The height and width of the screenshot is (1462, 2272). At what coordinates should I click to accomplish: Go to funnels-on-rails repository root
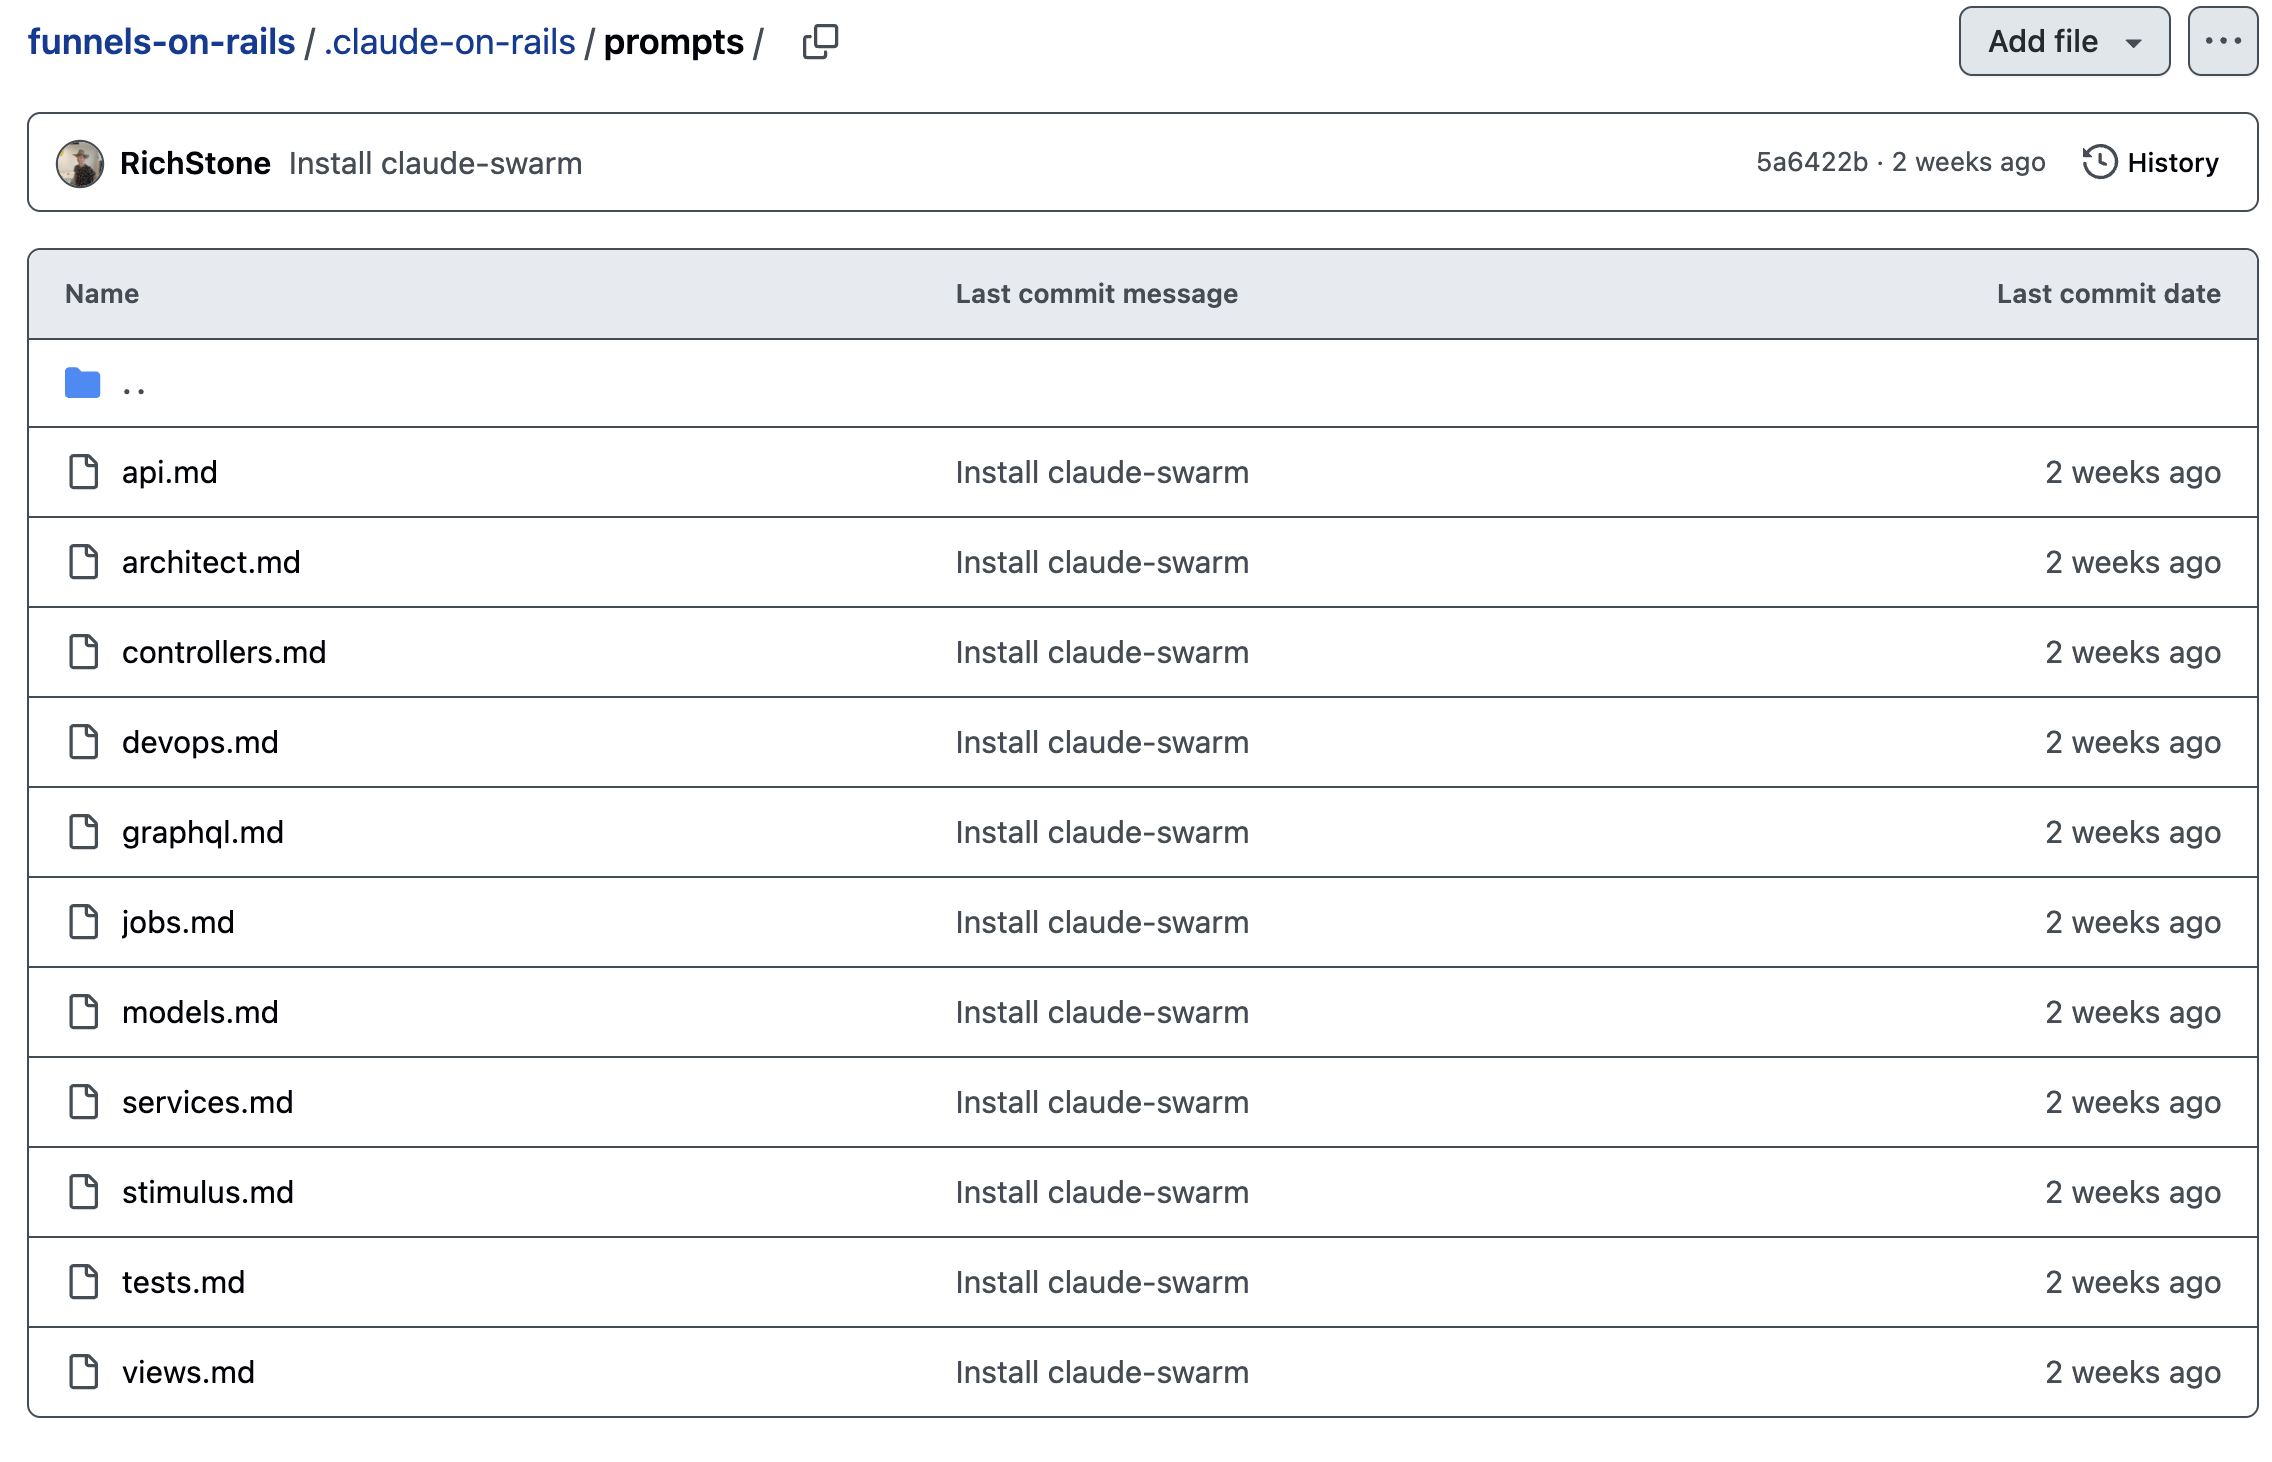161,42
